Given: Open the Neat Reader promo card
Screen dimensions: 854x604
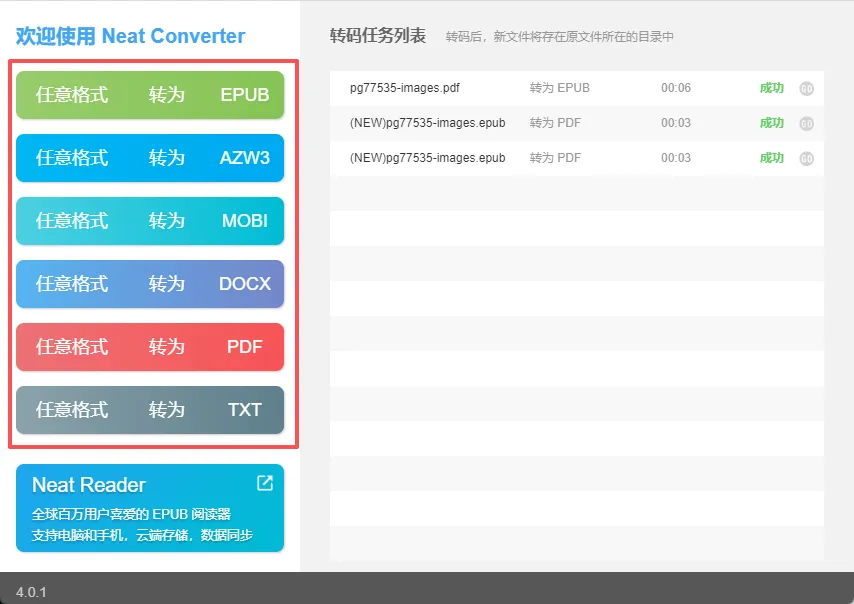Looking at the screenshot, I should pos(150,508).
